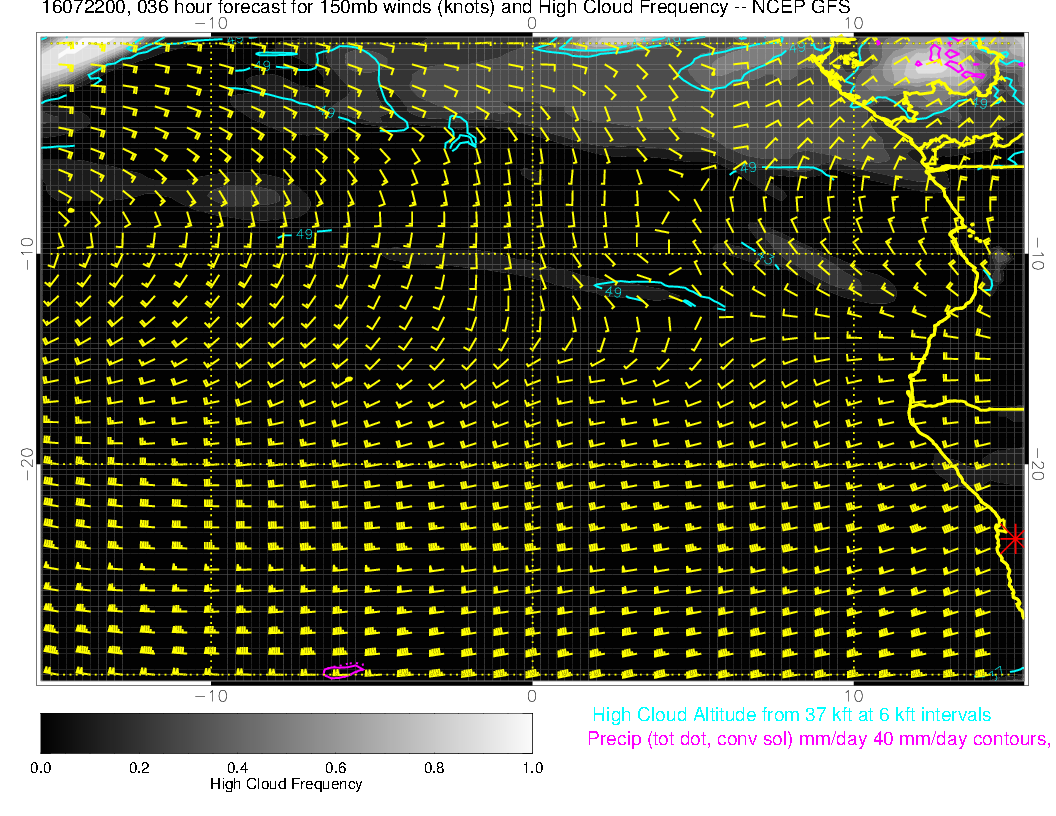
Task: Click the 0.0 tick label under the colorbar
Action: [40, 768]
